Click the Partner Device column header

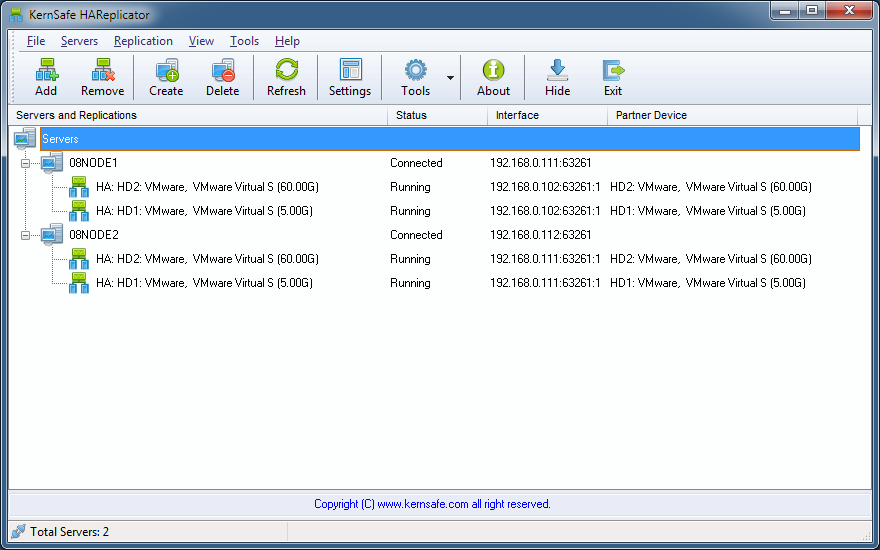click(733, 115)
